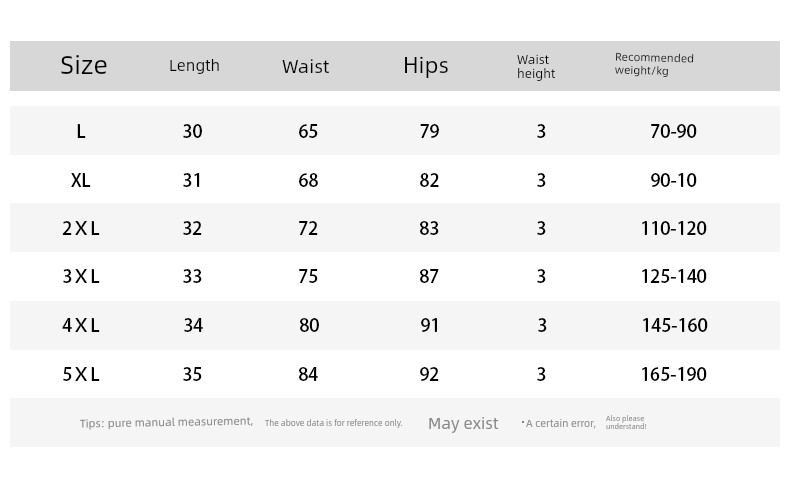790x494 pixels.
Task: Click the 'Tips: pure manual measurement' note
Action: [166, 422]
